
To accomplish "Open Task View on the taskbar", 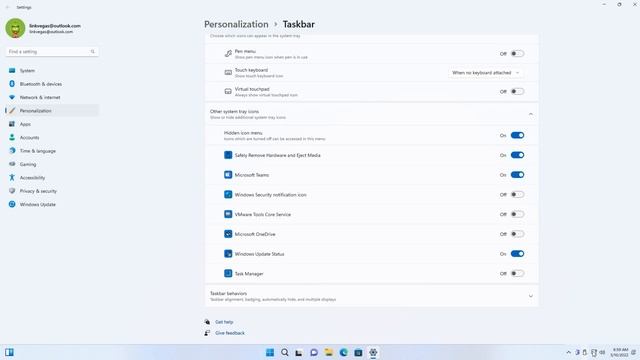I will 299,353.
